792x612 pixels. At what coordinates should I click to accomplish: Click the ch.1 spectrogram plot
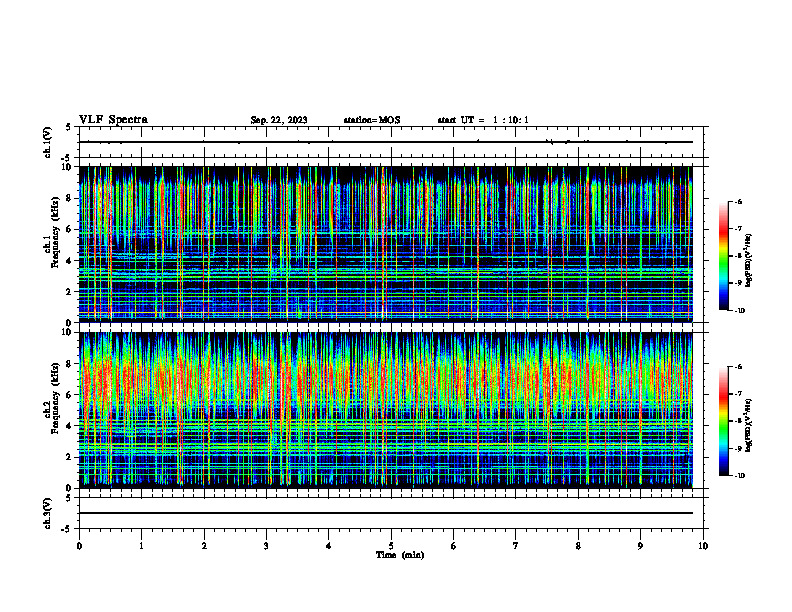coord(385,244)
